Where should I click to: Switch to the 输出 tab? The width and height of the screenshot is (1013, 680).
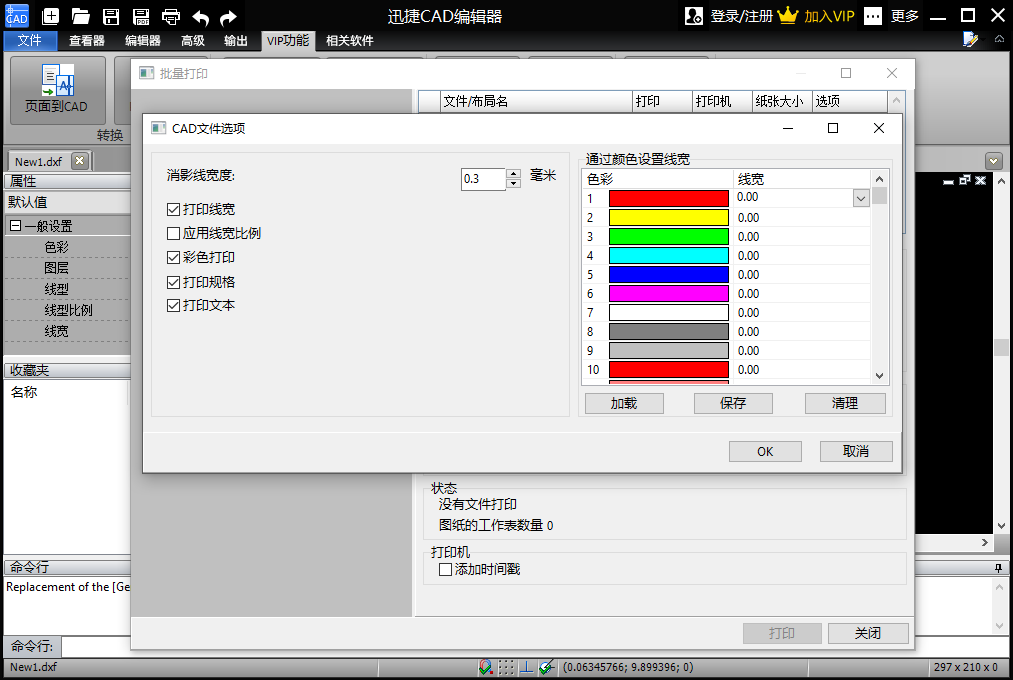point(236,41)
